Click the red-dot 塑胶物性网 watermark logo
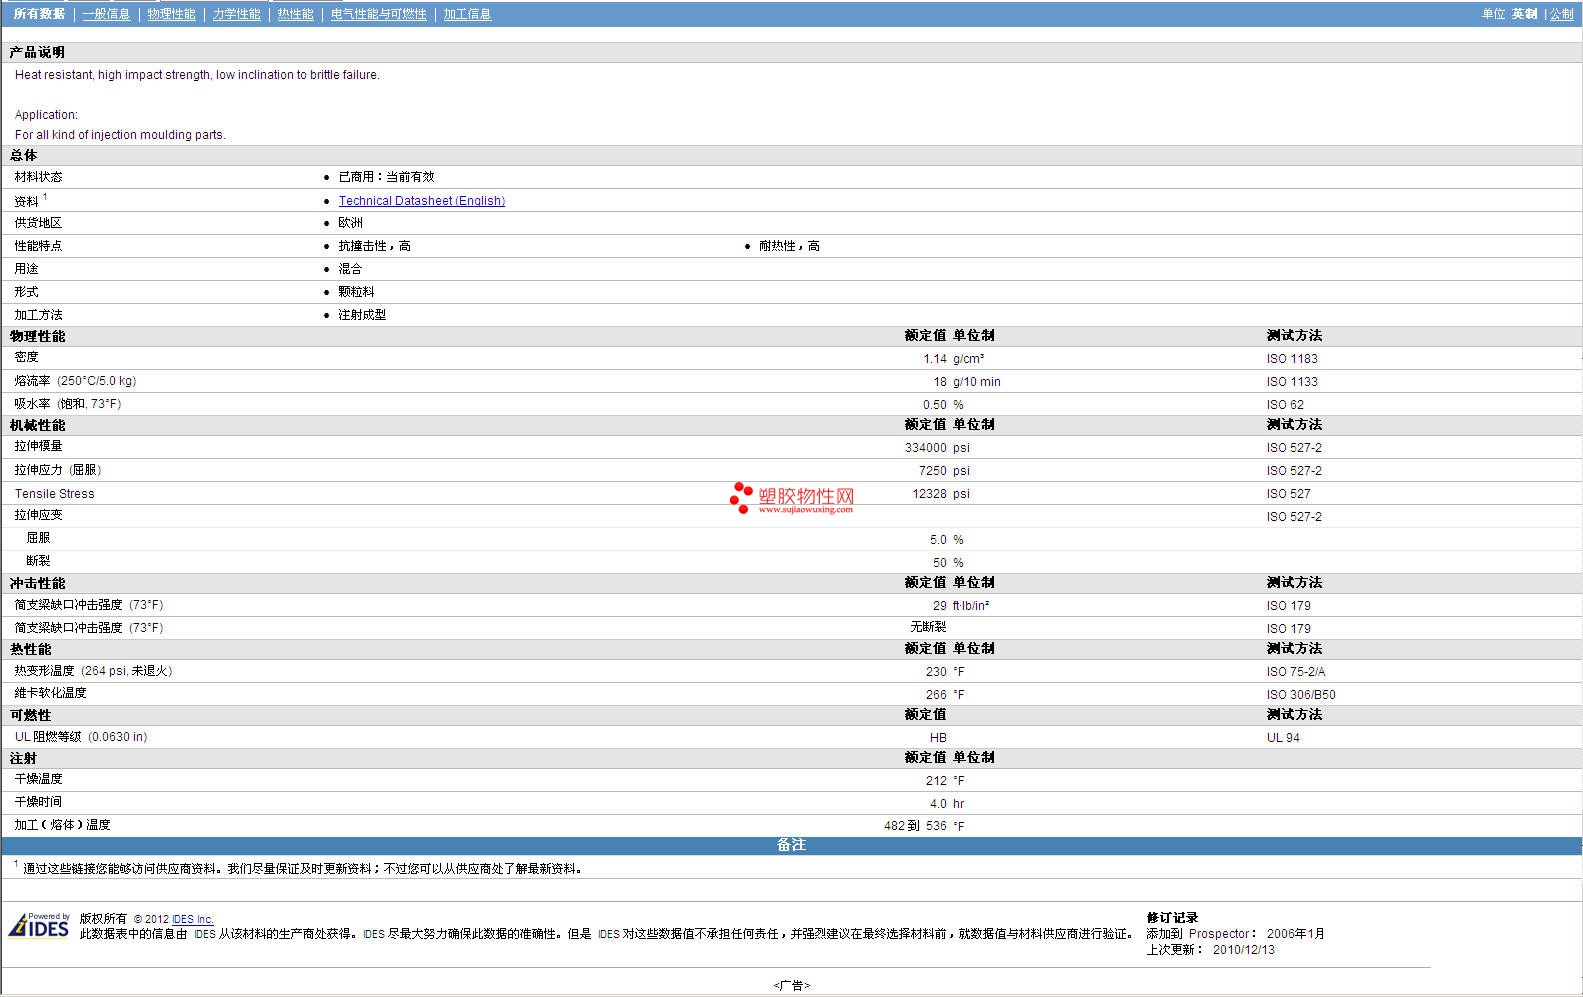Image resolution: width=1583 pixels, height=997 pixels. click(792, 497)
